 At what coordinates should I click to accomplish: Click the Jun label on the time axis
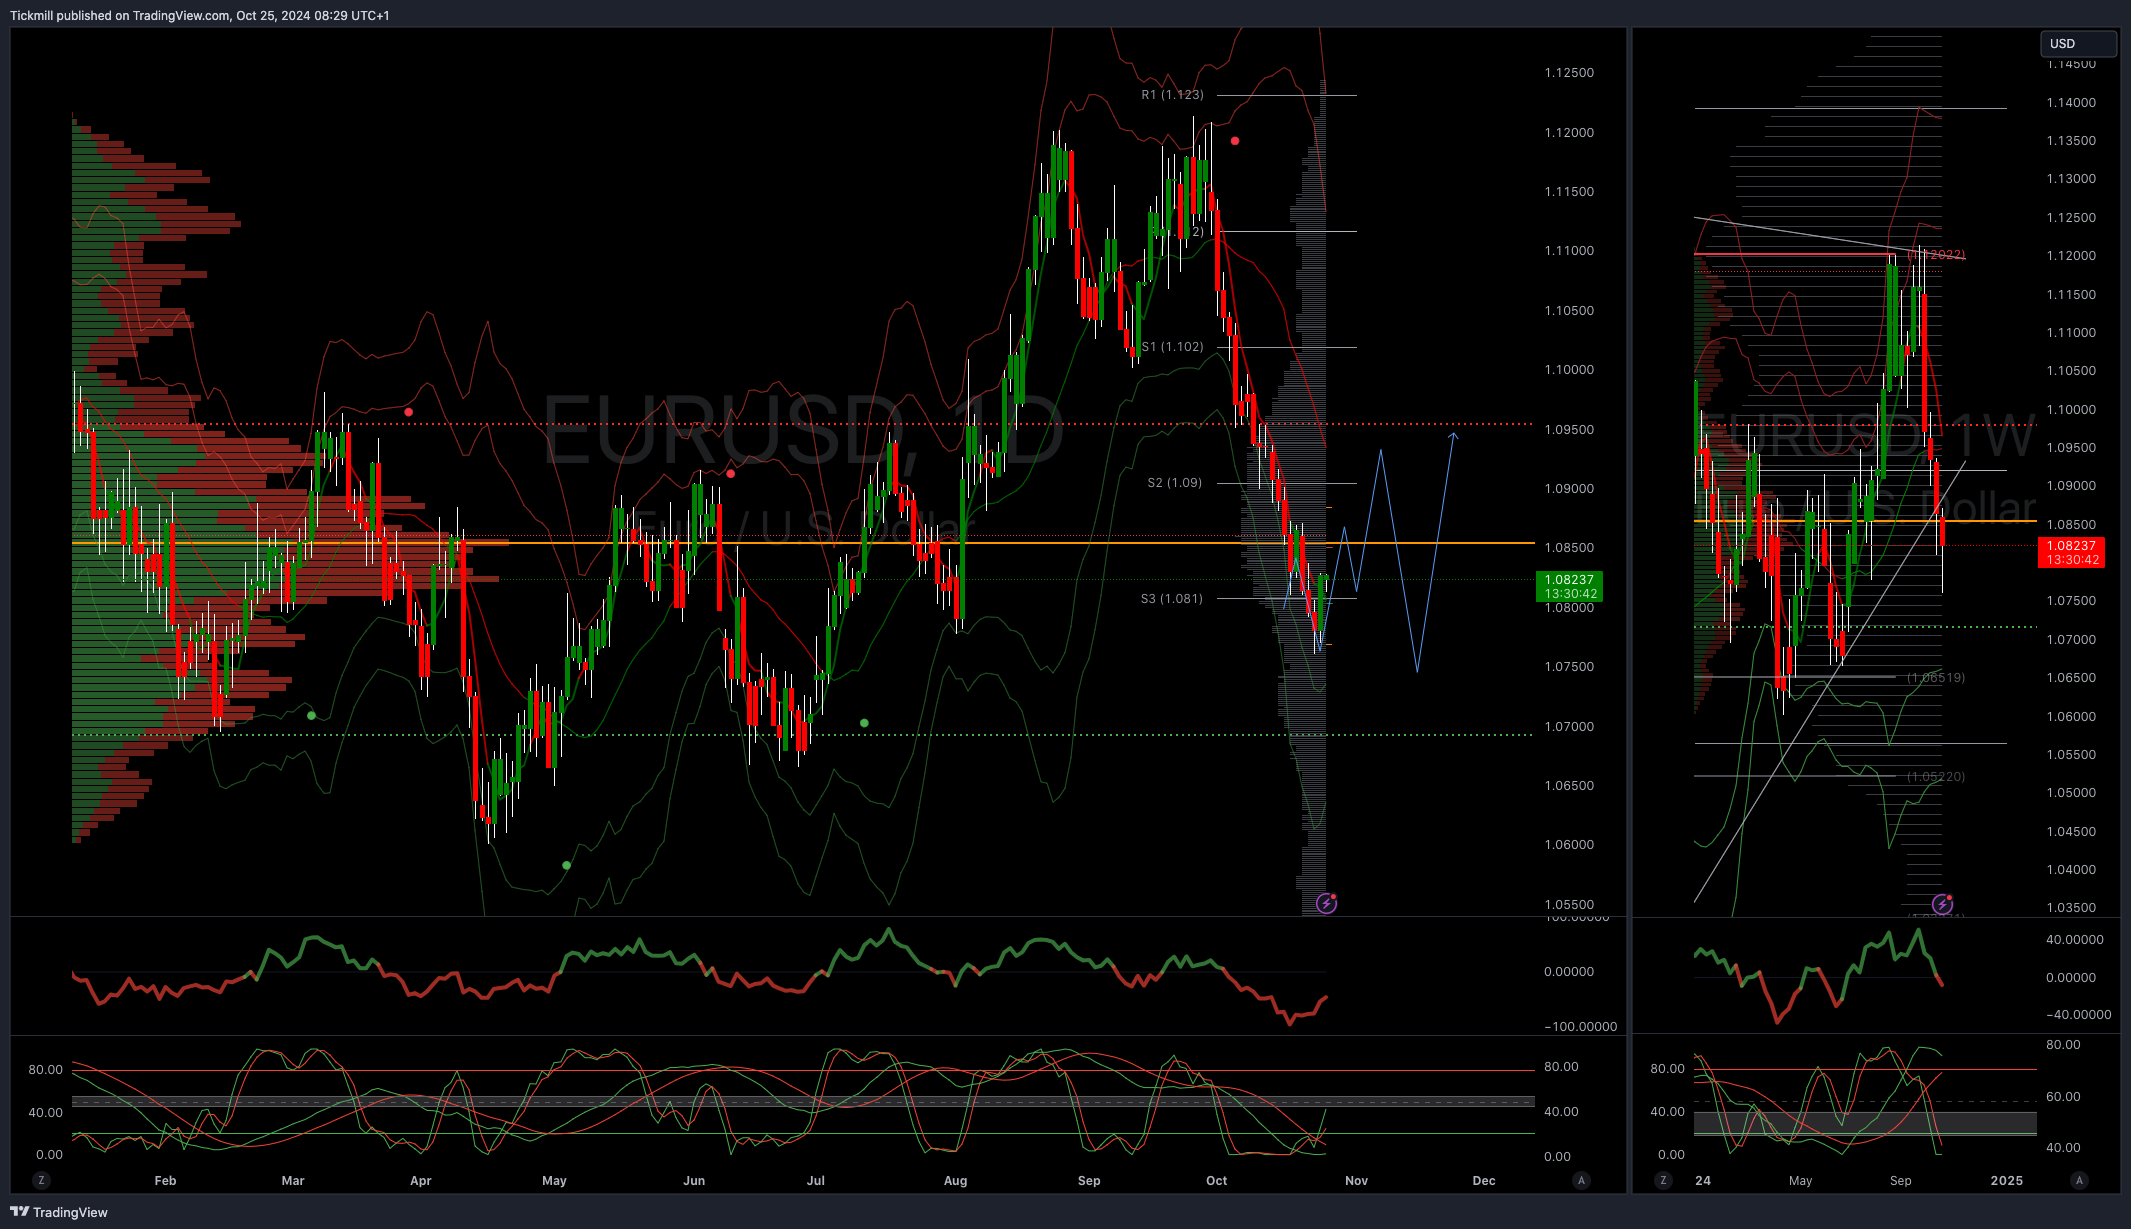694,1181
